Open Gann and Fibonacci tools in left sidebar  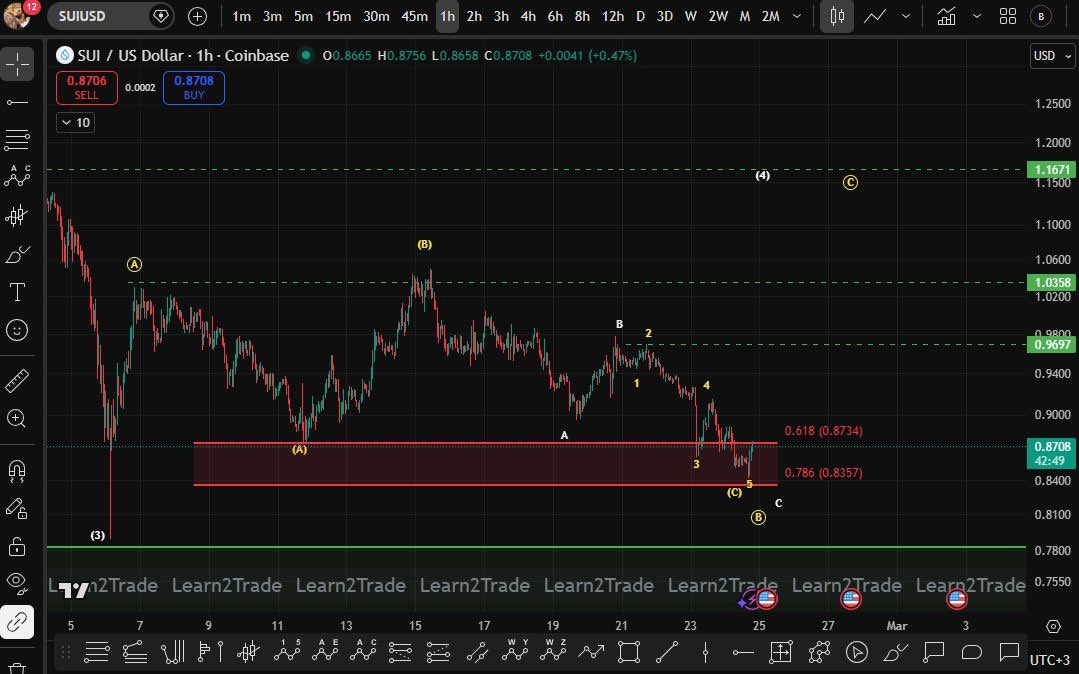[x=17, y=140]
